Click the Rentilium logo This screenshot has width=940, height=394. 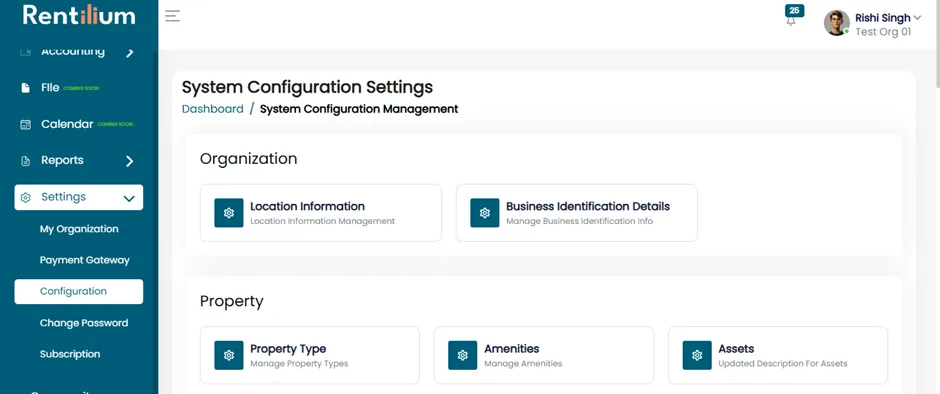(x=79, y=15)
